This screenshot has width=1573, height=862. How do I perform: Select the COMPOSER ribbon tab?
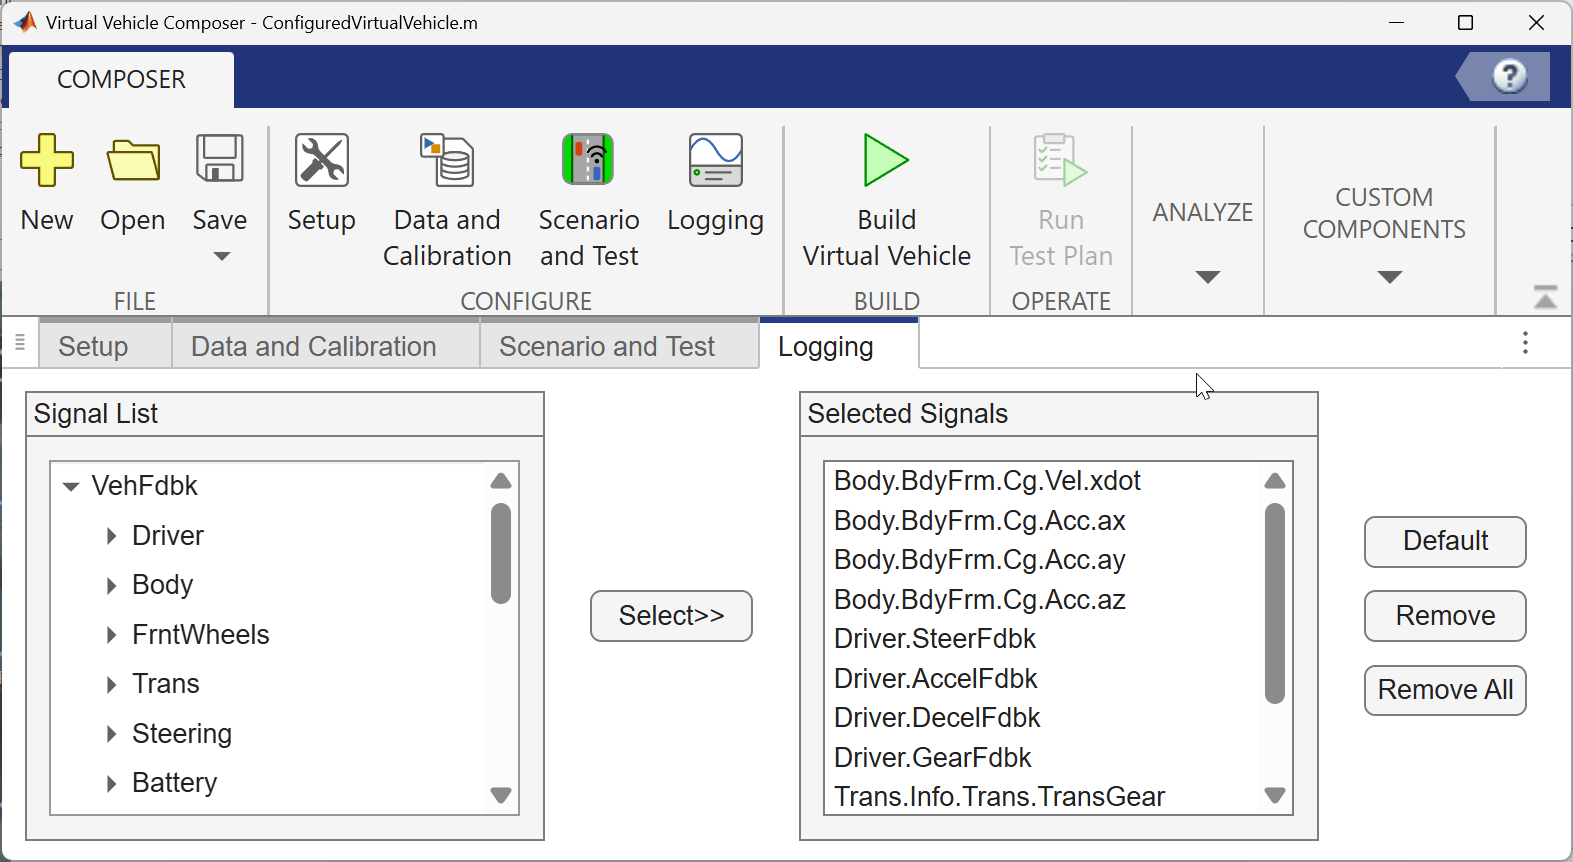[121, 79]
